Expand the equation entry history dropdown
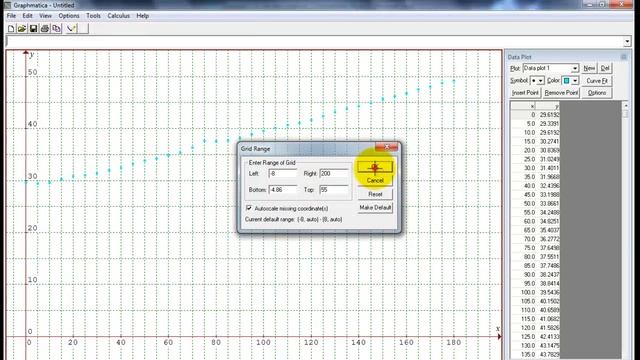The height and width of the screenshot is (360, 640). pos(627,41)
